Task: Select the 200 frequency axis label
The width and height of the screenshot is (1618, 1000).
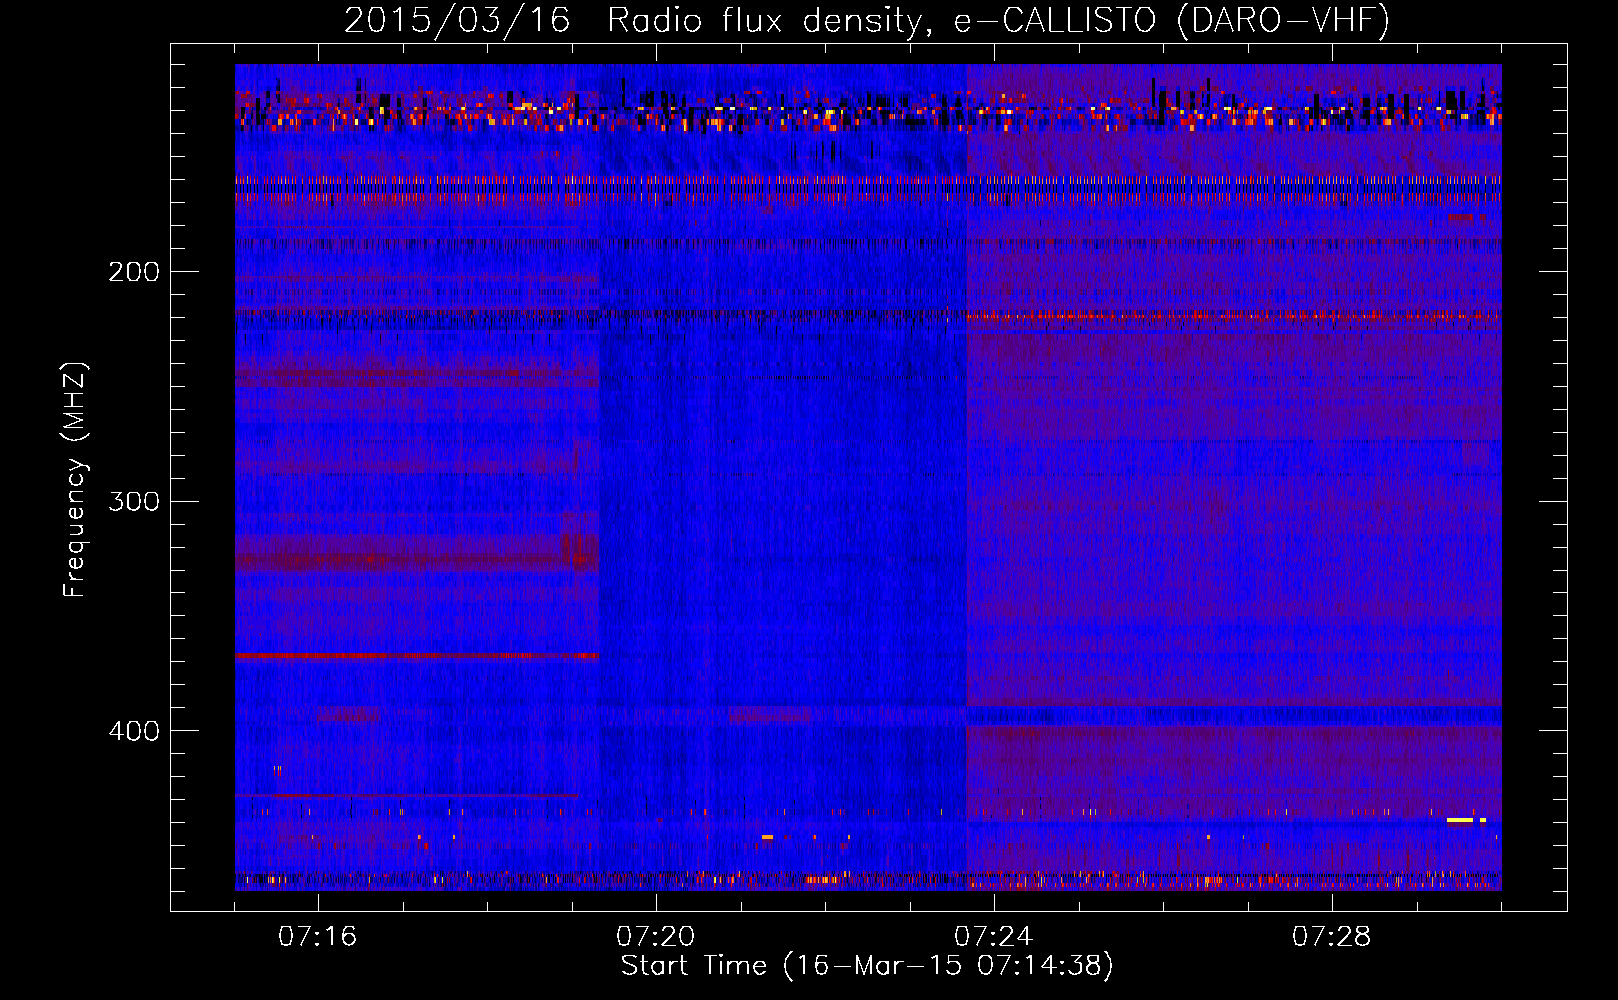Action: (134, 272)
